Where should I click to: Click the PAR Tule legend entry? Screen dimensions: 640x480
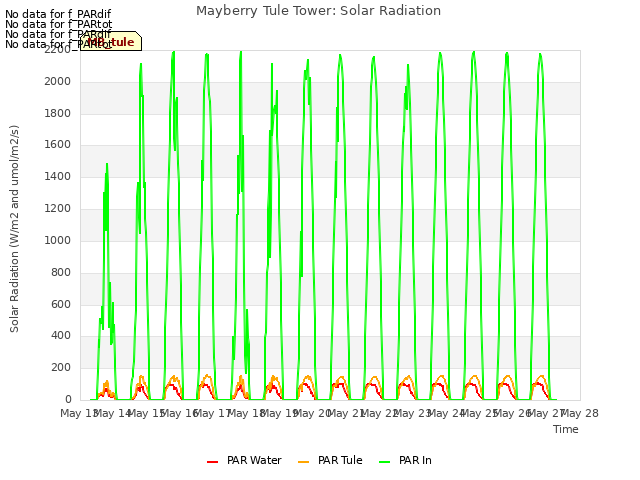coord(330,460)
